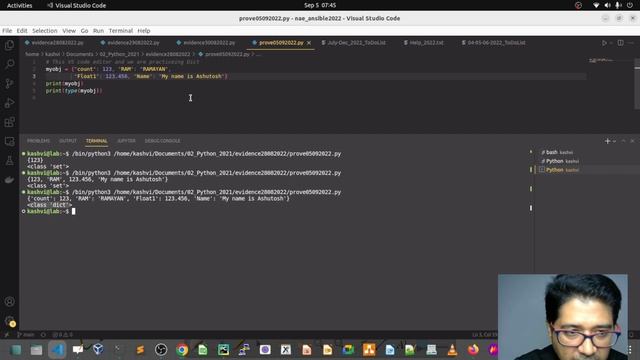Click the 02_Python_2021 breadcrumb segment
This screenshot has width=640, height=360.
119,54
